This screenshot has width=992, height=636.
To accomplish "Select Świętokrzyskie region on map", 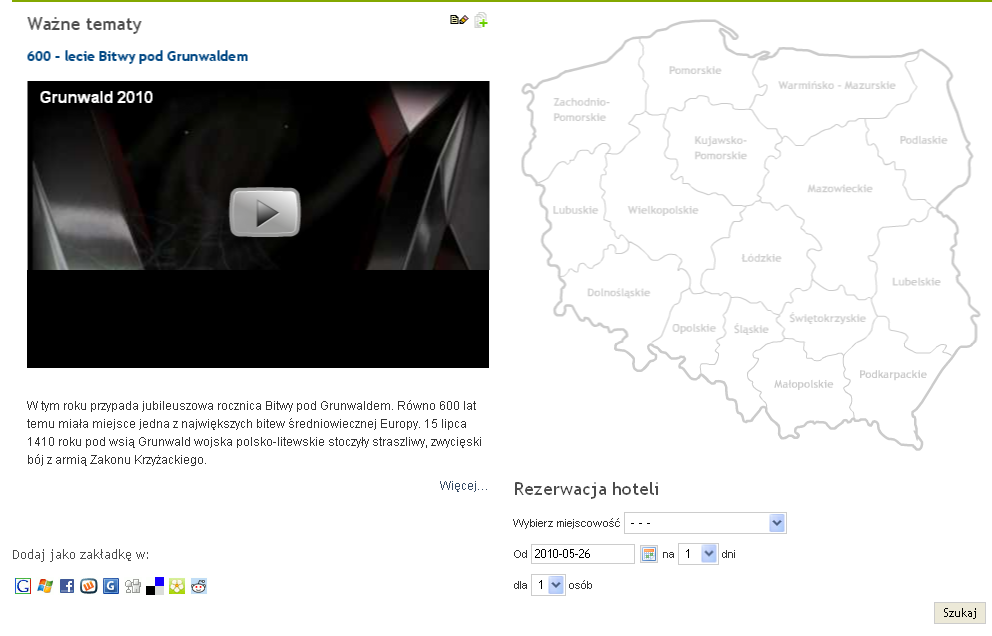I will [827, 318].
